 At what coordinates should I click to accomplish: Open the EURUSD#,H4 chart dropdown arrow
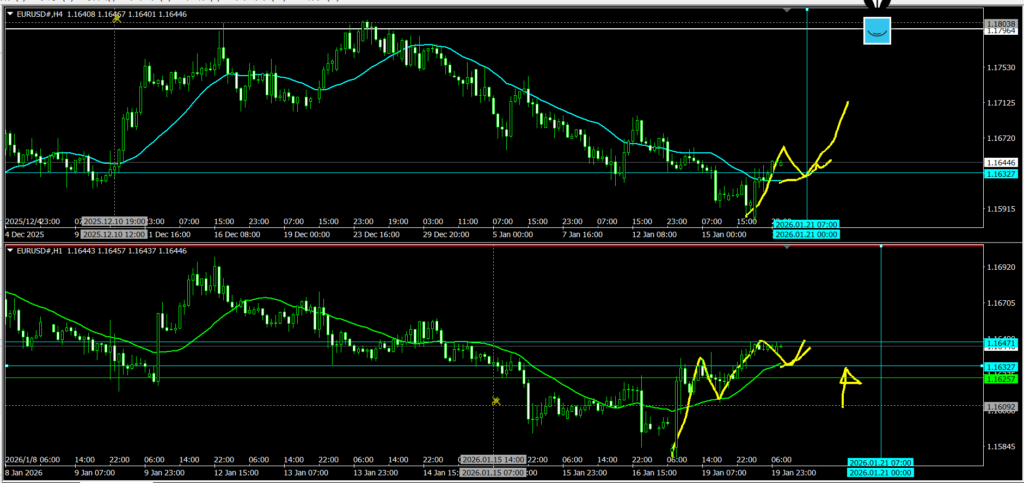click(x=10, y=13)
